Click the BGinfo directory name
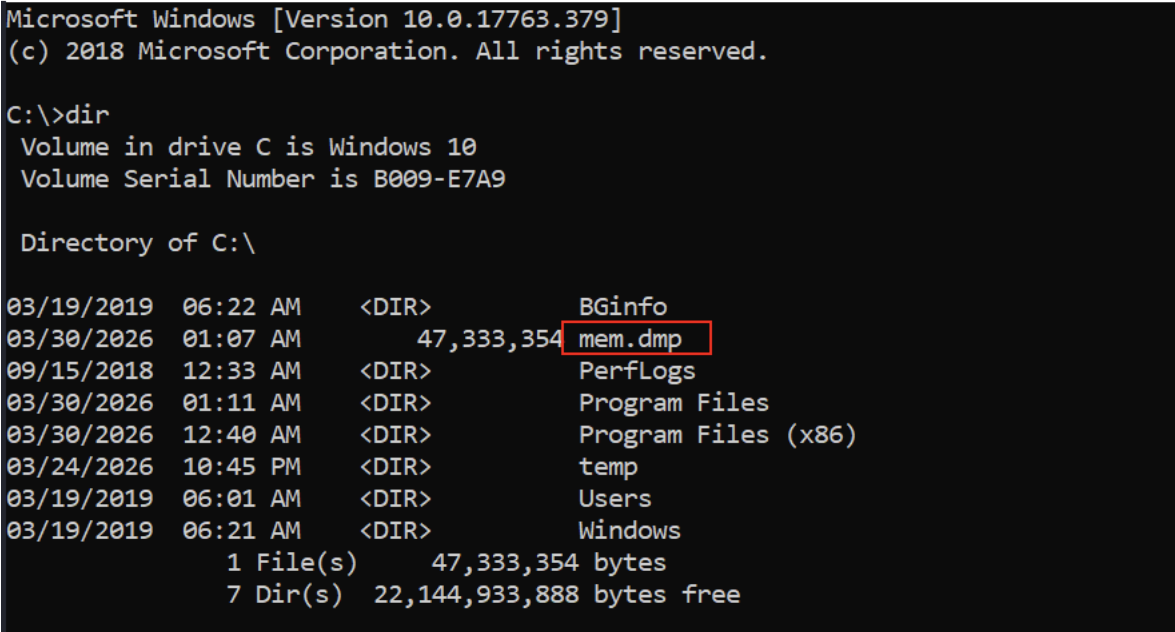This screenshot has height=632, width=1175. click(x=622, y=307)
